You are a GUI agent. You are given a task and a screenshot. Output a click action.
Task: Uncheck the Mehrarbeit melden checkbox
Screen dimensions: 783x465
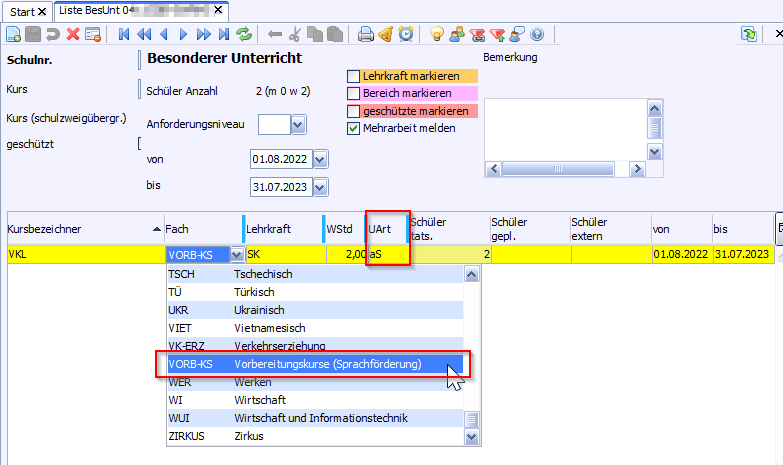(x=353, y=128)
